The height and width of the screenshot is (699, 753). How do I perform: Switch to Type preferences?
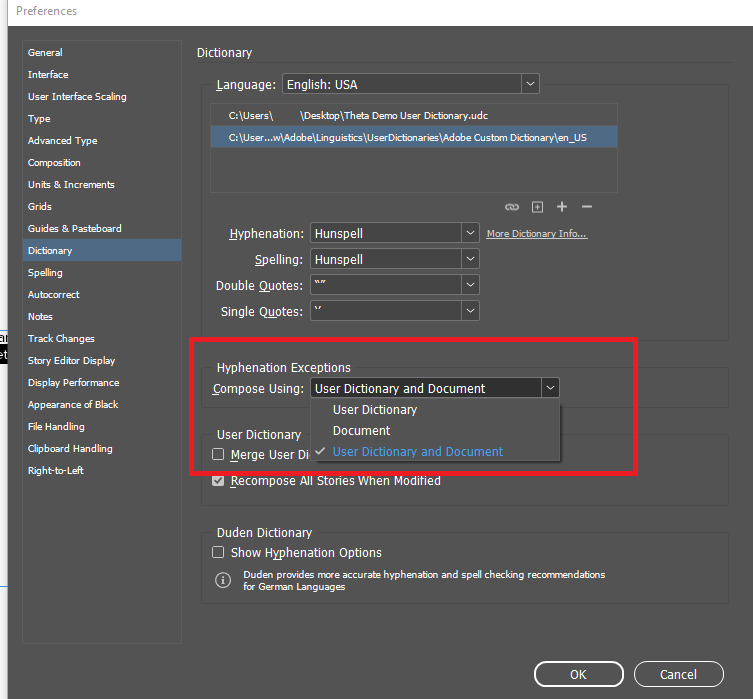pyautogui.click(x=102, y=119)
